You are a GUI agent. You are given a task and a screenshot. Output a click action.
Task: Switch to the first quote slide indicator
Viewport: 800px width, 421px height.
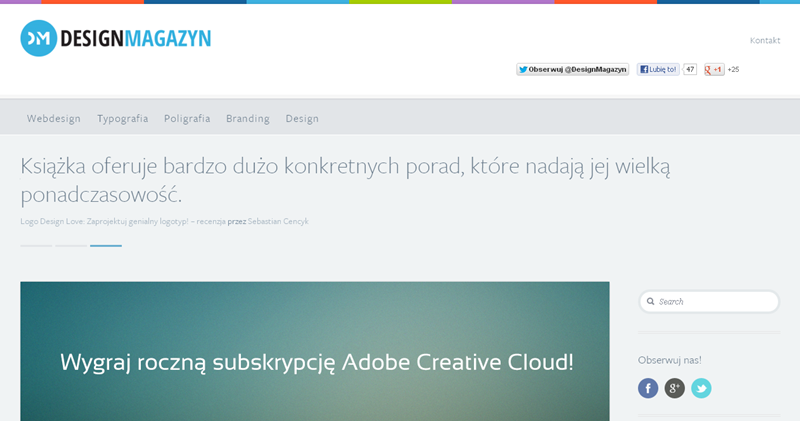(36, 245)
